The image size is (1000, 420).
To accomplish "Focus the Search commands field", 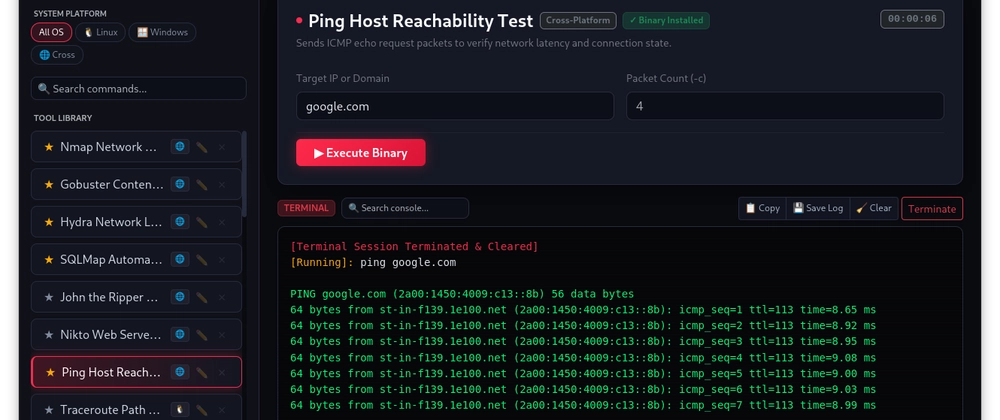I will [x=138, y=89].
